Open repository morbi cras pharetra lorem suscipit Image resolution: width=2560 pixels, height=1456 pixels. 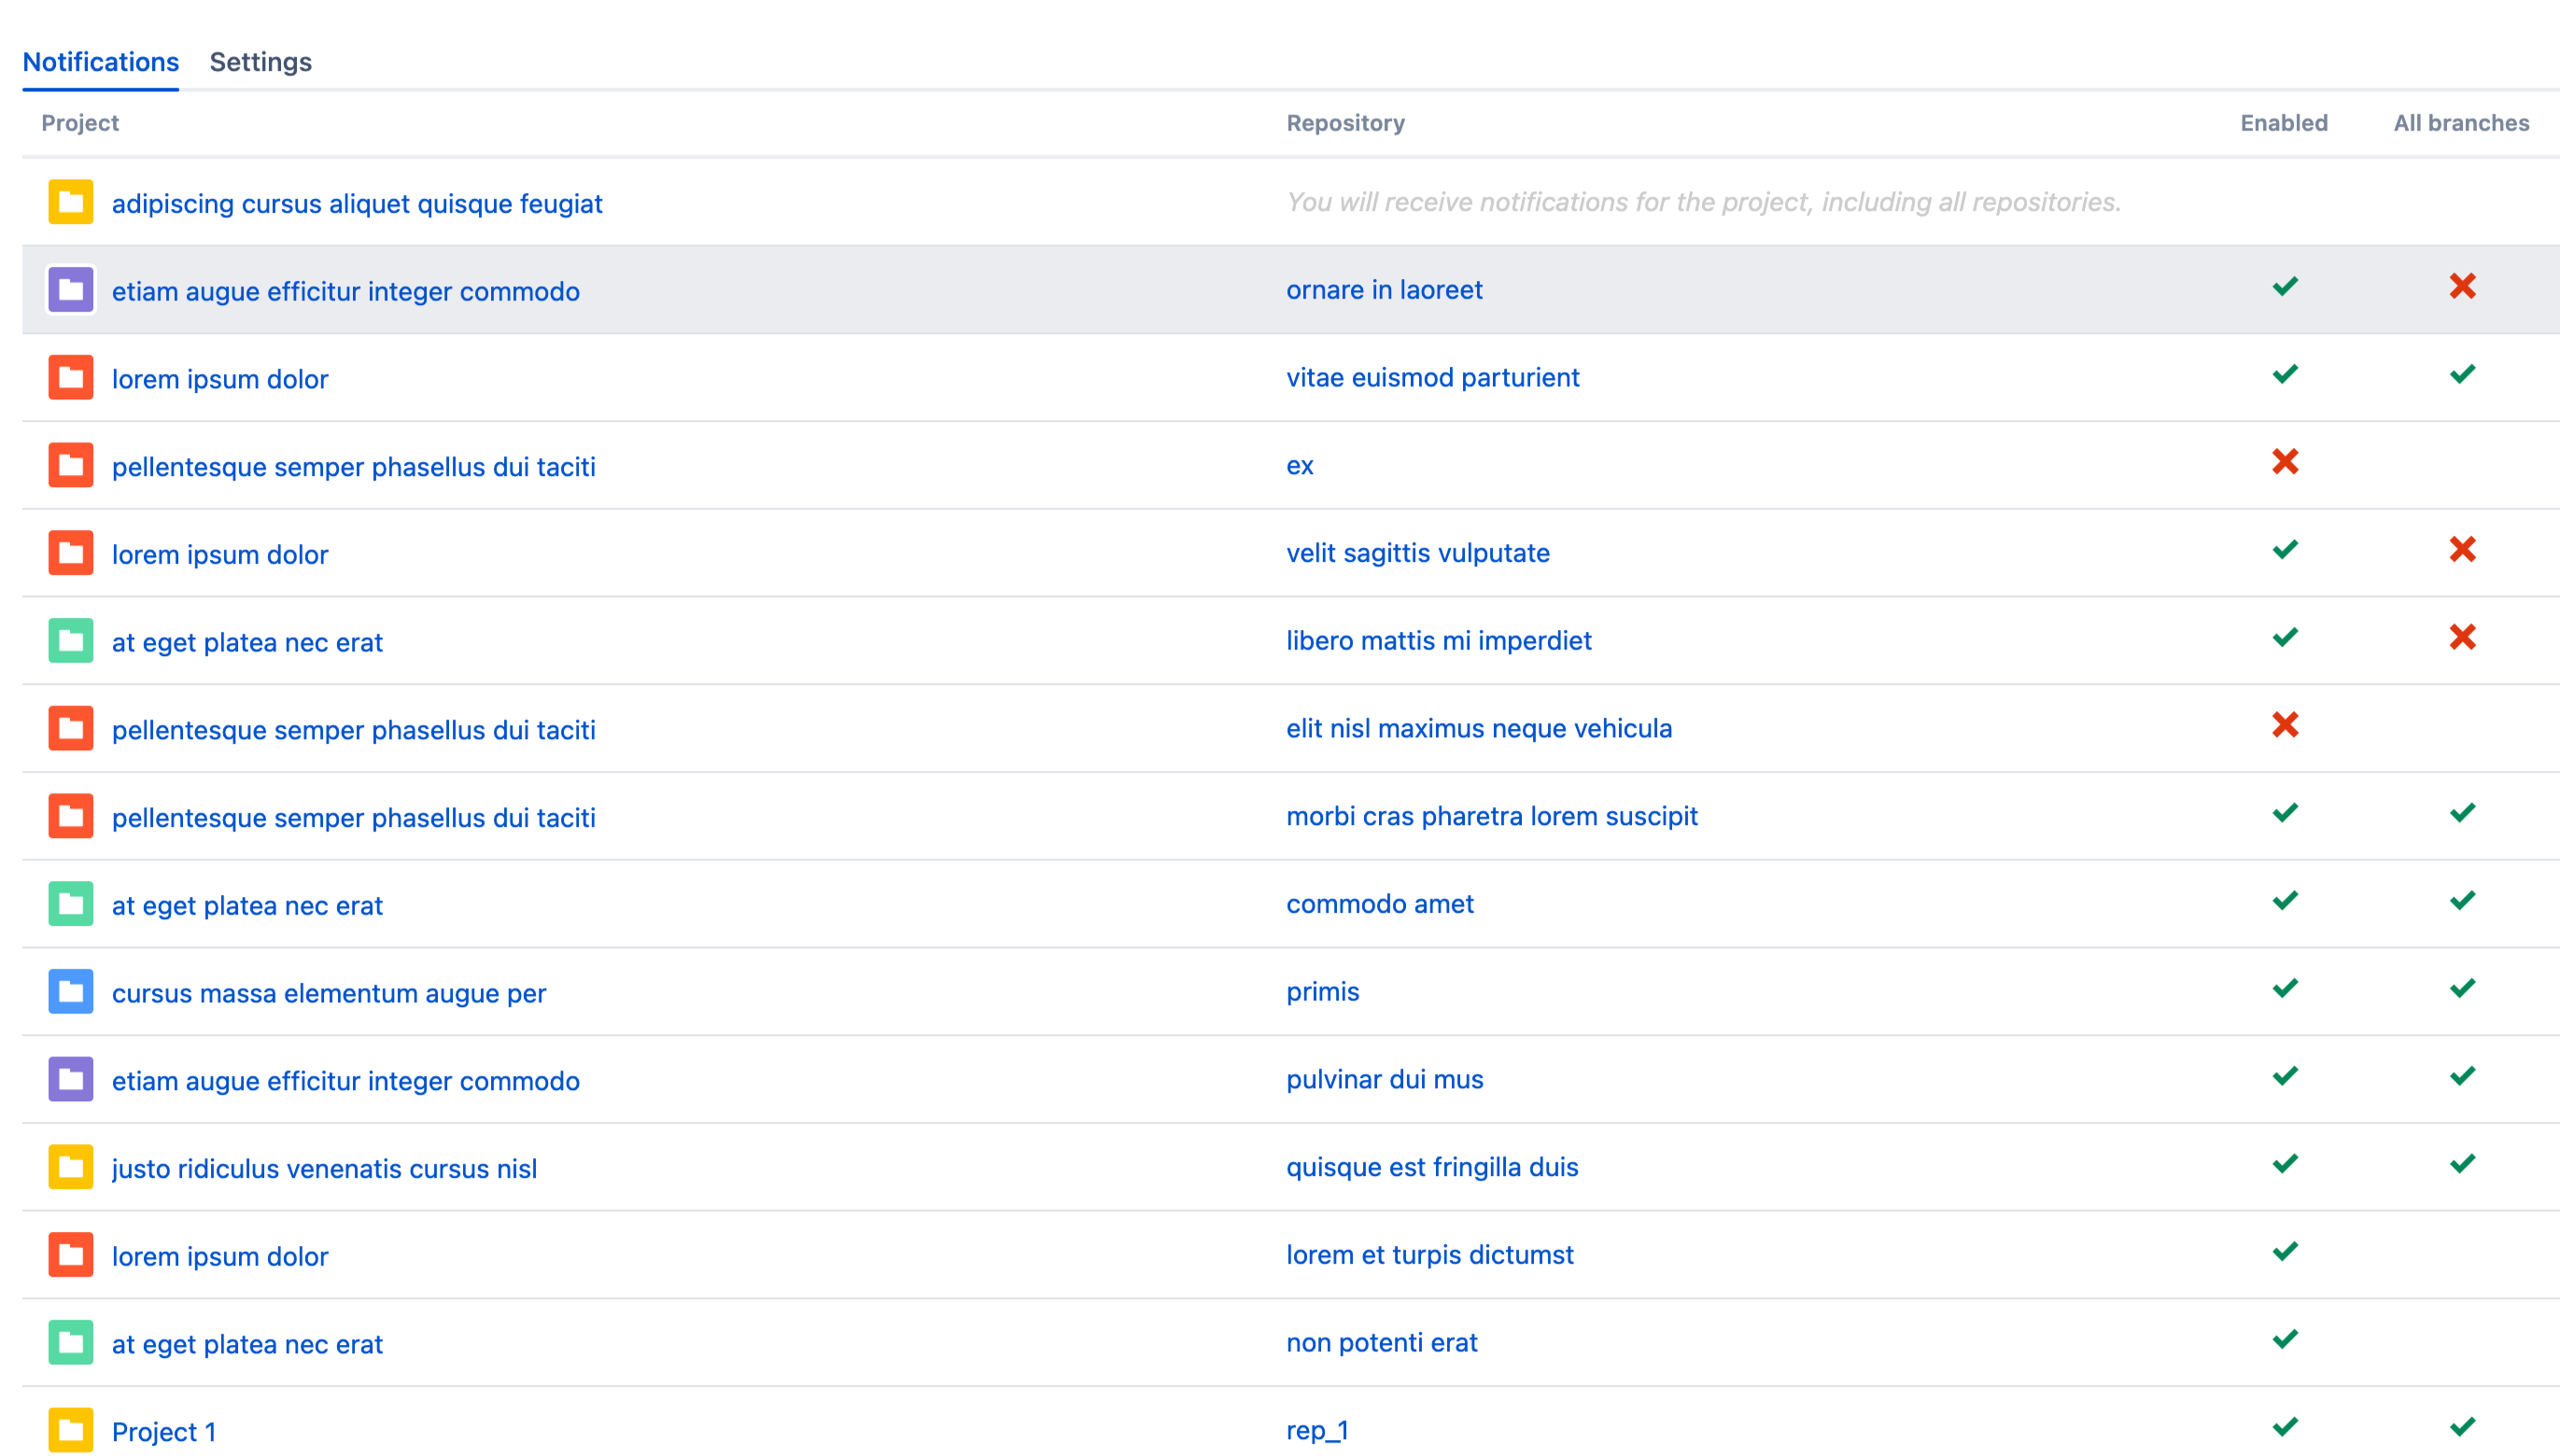(1491, 816)
